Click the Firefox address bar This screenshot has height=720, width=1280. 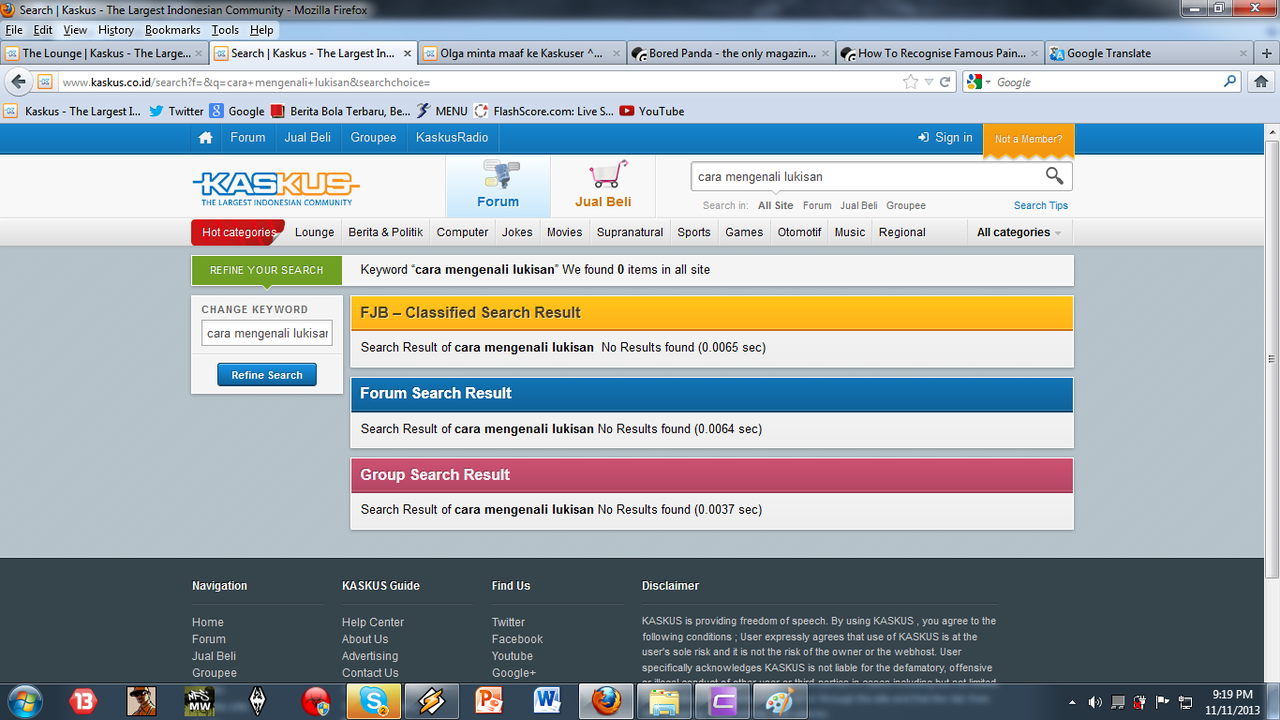tap(480, 82)
